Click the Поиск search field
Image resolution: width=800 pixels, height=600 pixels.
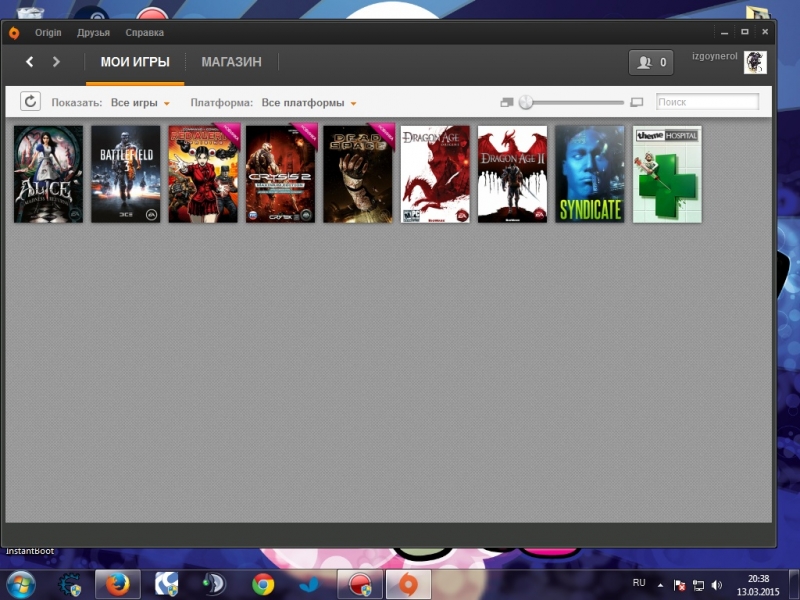(707, 102)
